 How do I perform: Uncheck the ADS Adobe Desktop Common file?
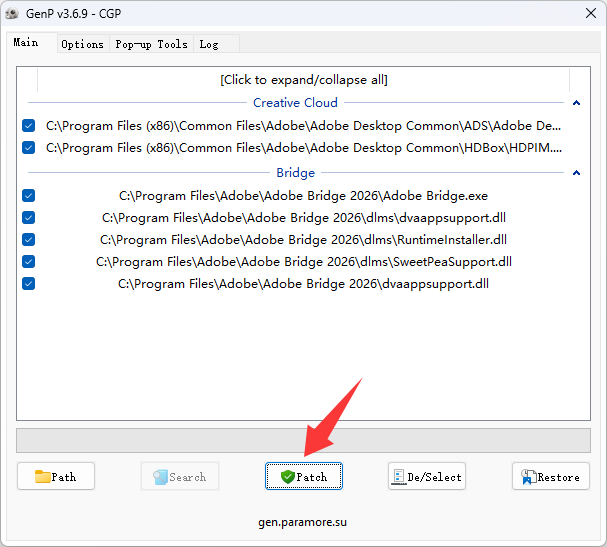(29, 125)
